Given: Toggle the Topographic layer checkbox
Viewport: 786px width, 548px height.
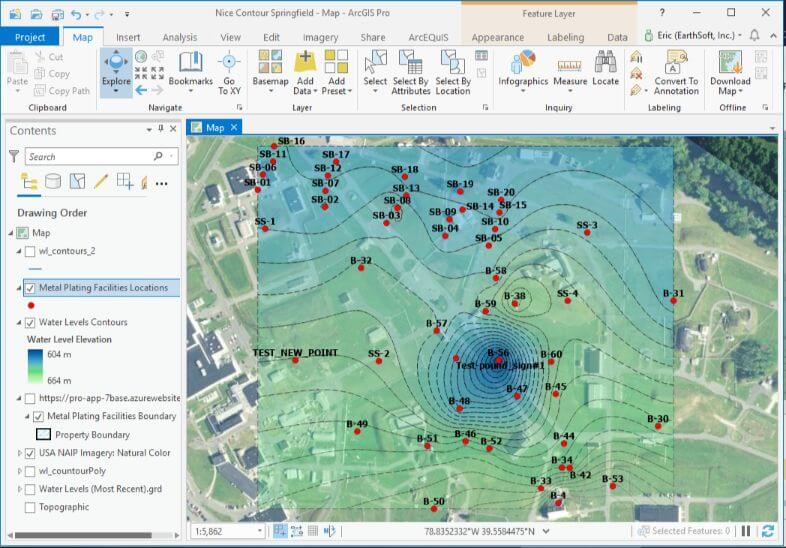Looking at the screenshot, I should [x=30, y=507].
